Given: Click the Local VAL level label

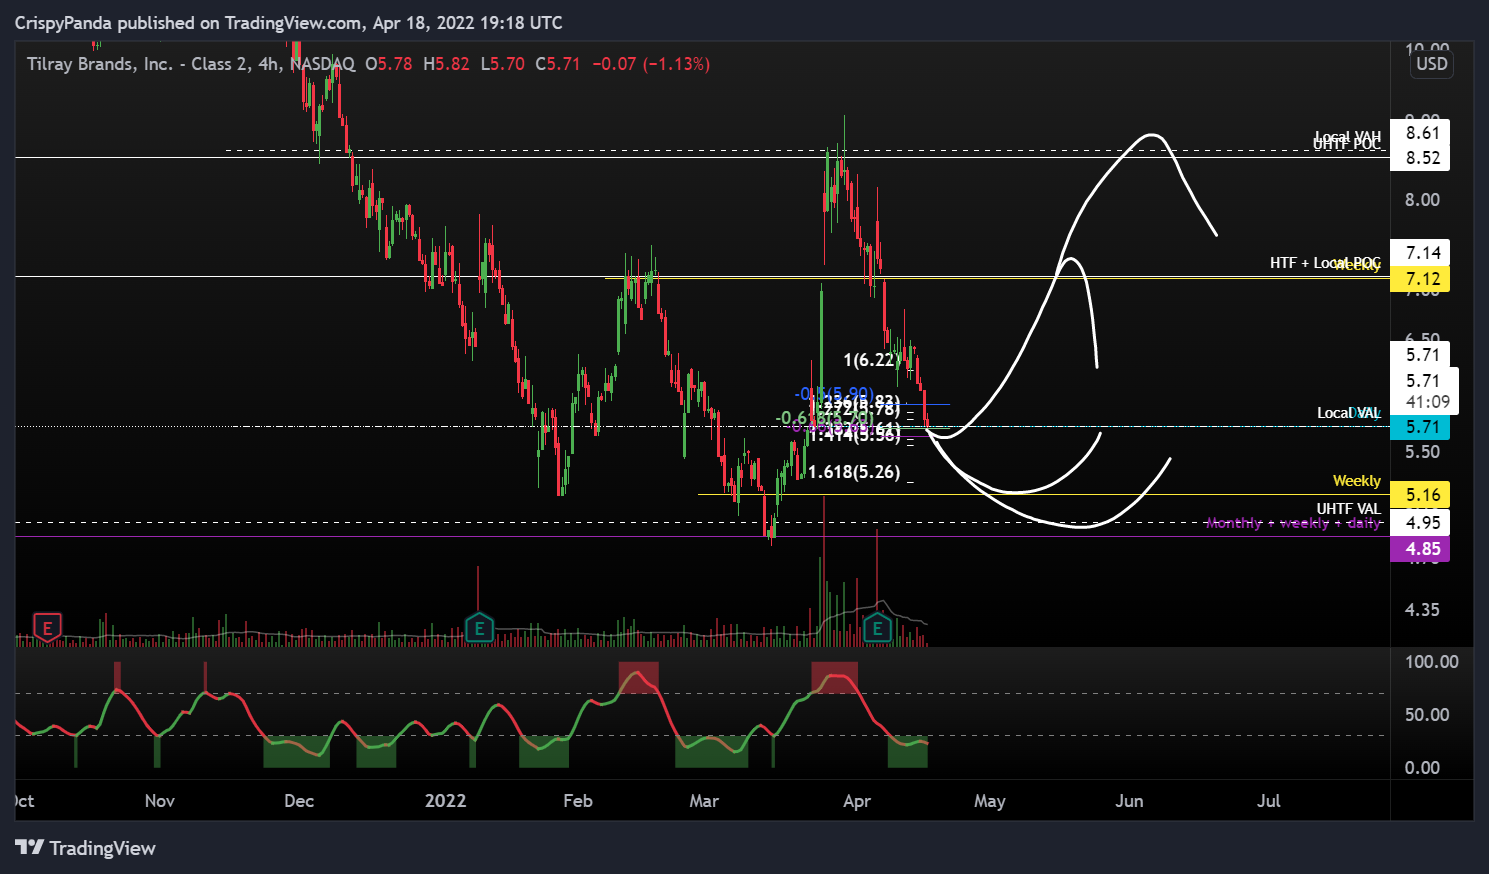Looking at the screenshot, I should coord(1348,413).
